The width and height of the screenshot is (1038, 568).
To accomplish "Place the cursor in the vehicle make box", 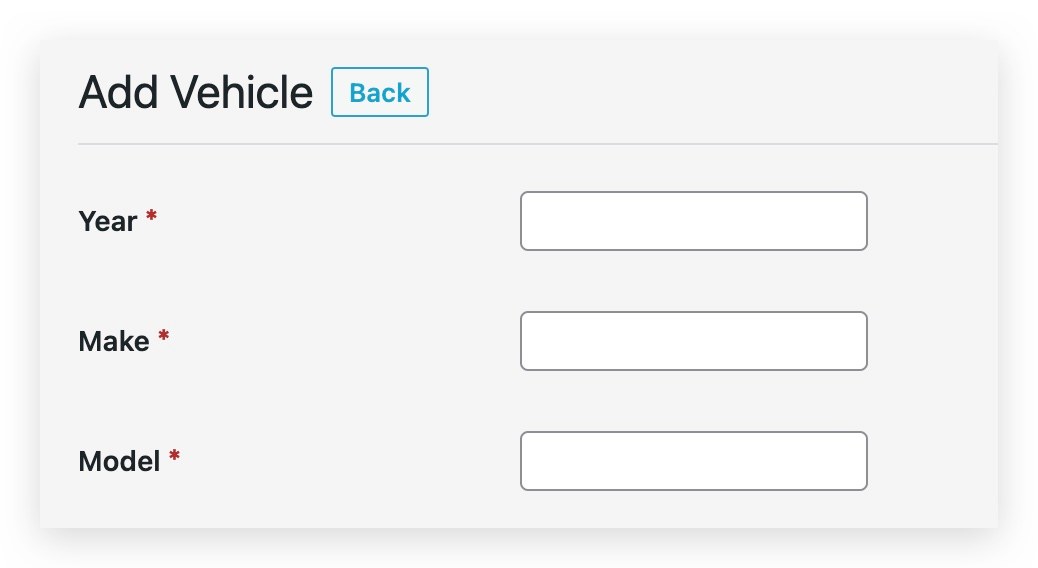I will tap(693, 341).
